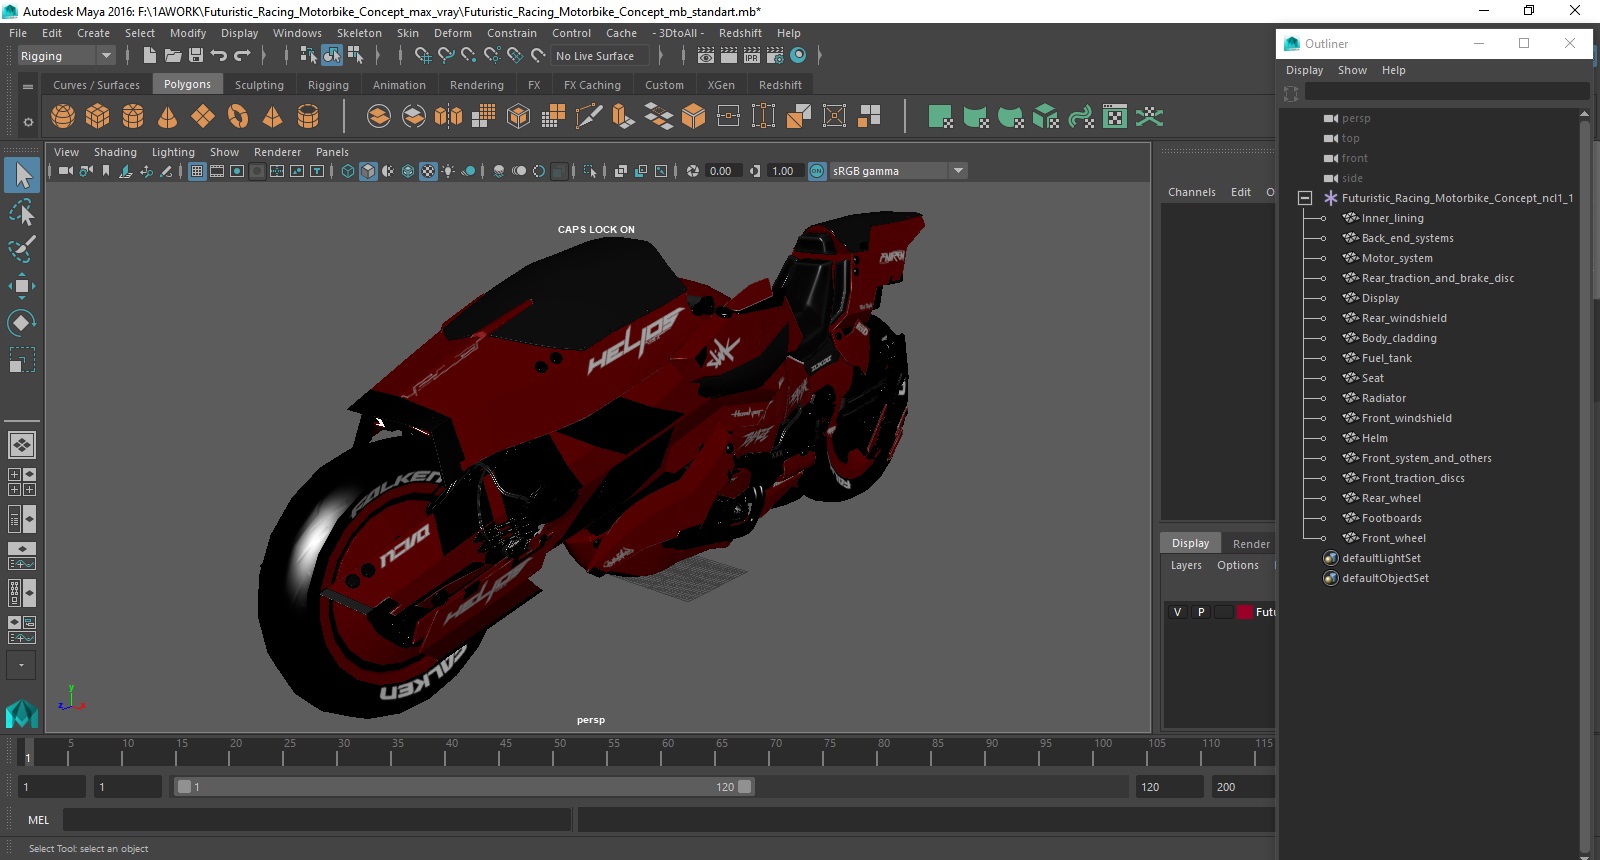Create a polygon torus from the shelf

point(238,117)
